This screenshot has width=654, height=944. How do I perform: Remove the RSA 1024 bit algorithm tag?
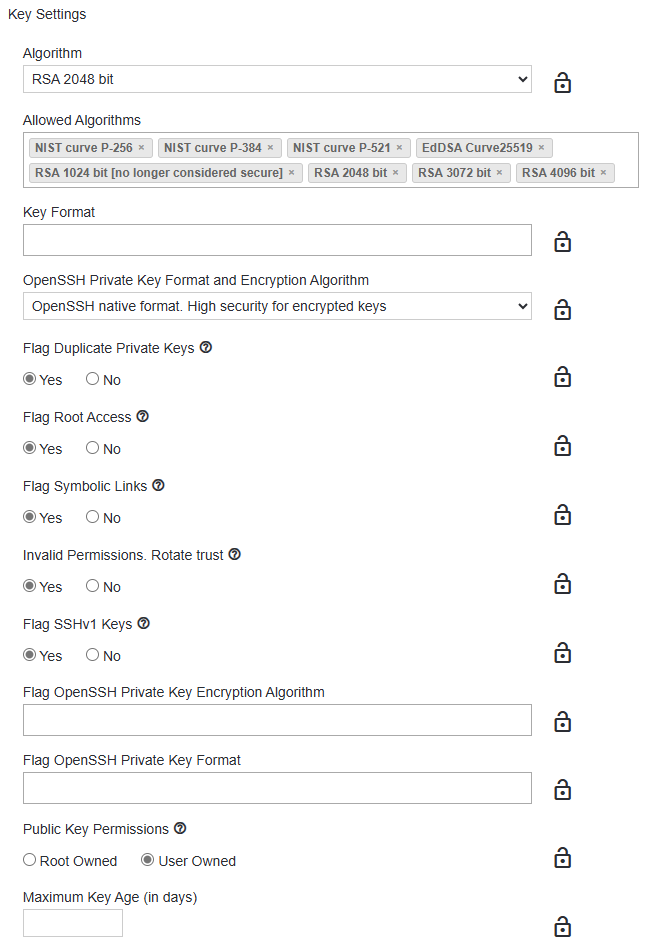click(289, 172)
